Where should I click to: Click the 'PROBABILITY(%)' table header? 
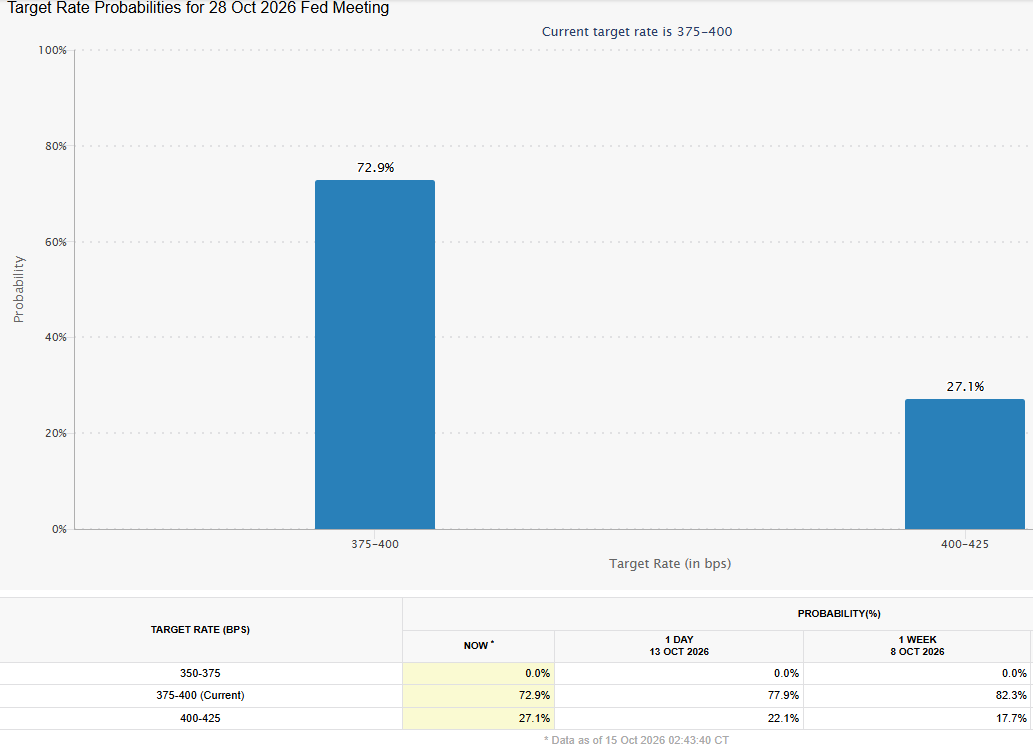point(839,614)
